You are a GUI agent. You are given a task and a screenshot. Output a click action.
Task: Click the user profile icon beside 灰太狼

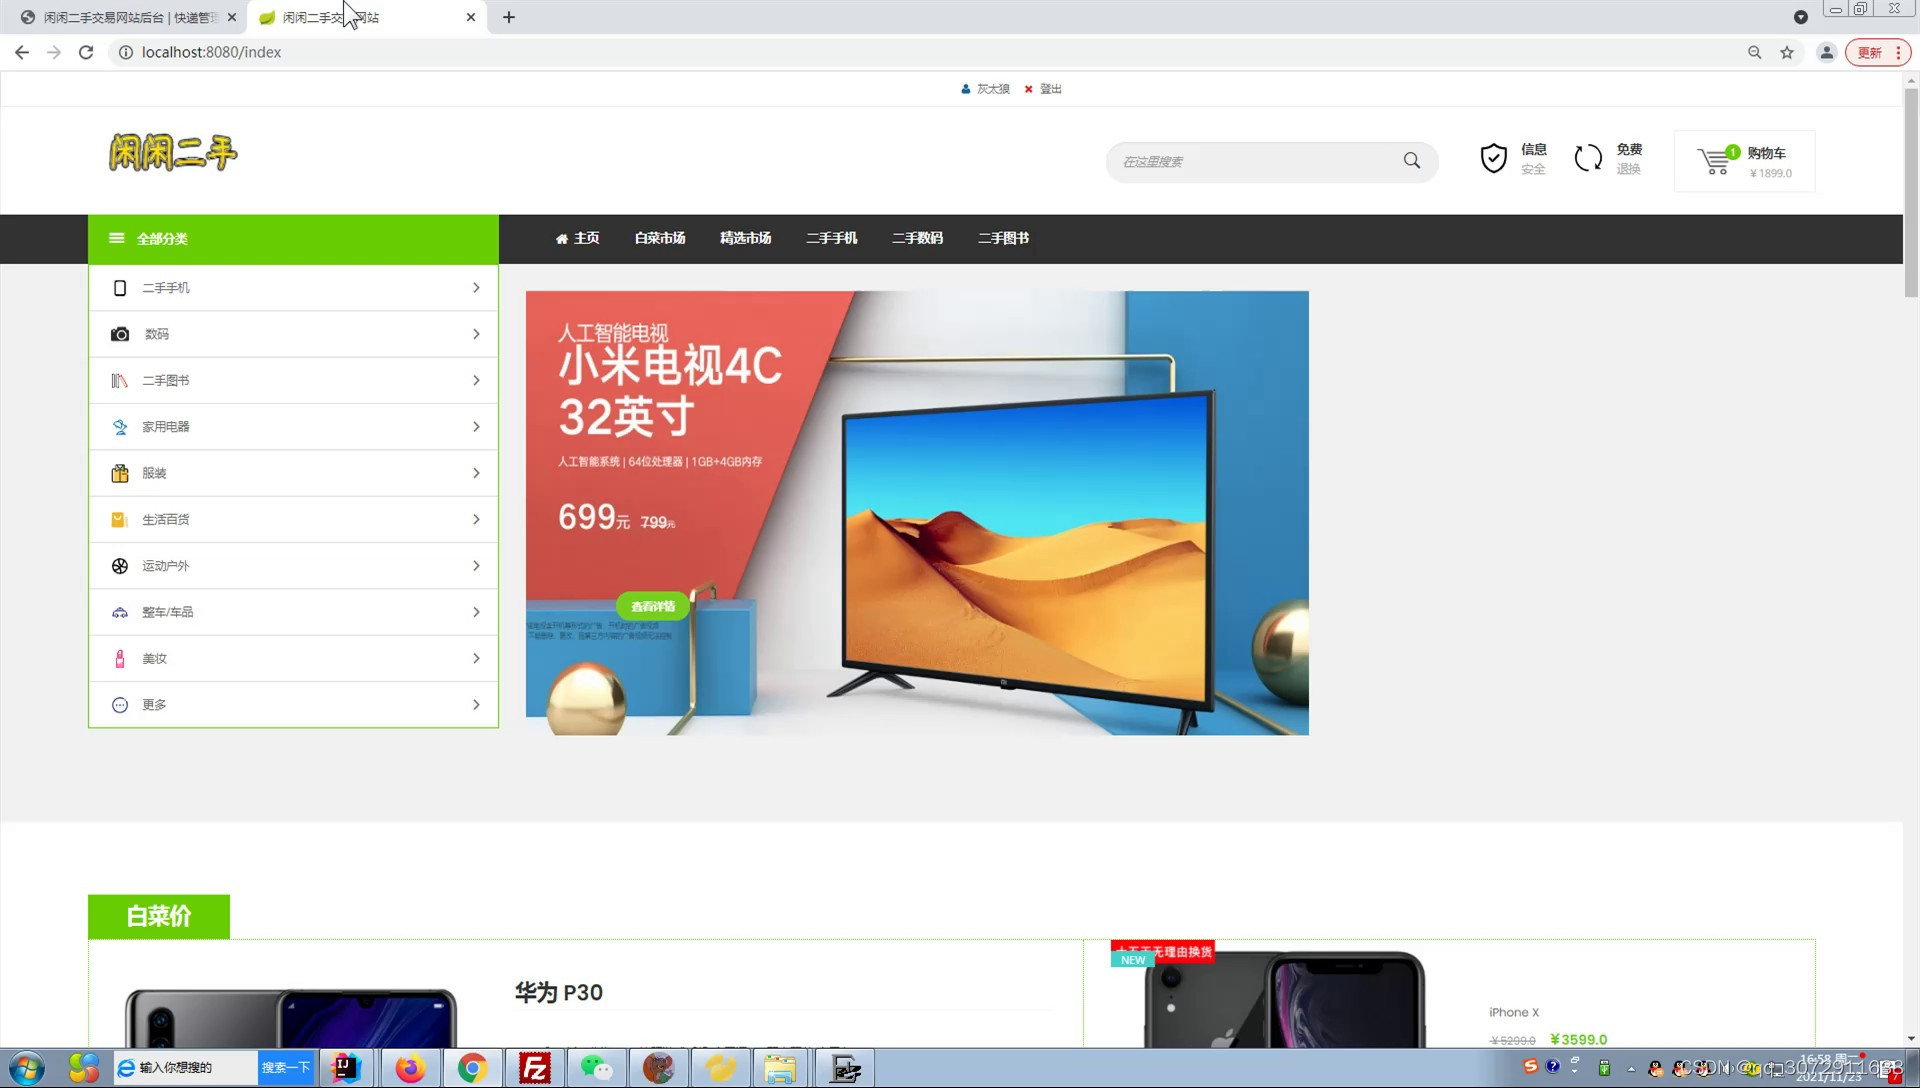(965, 89)
